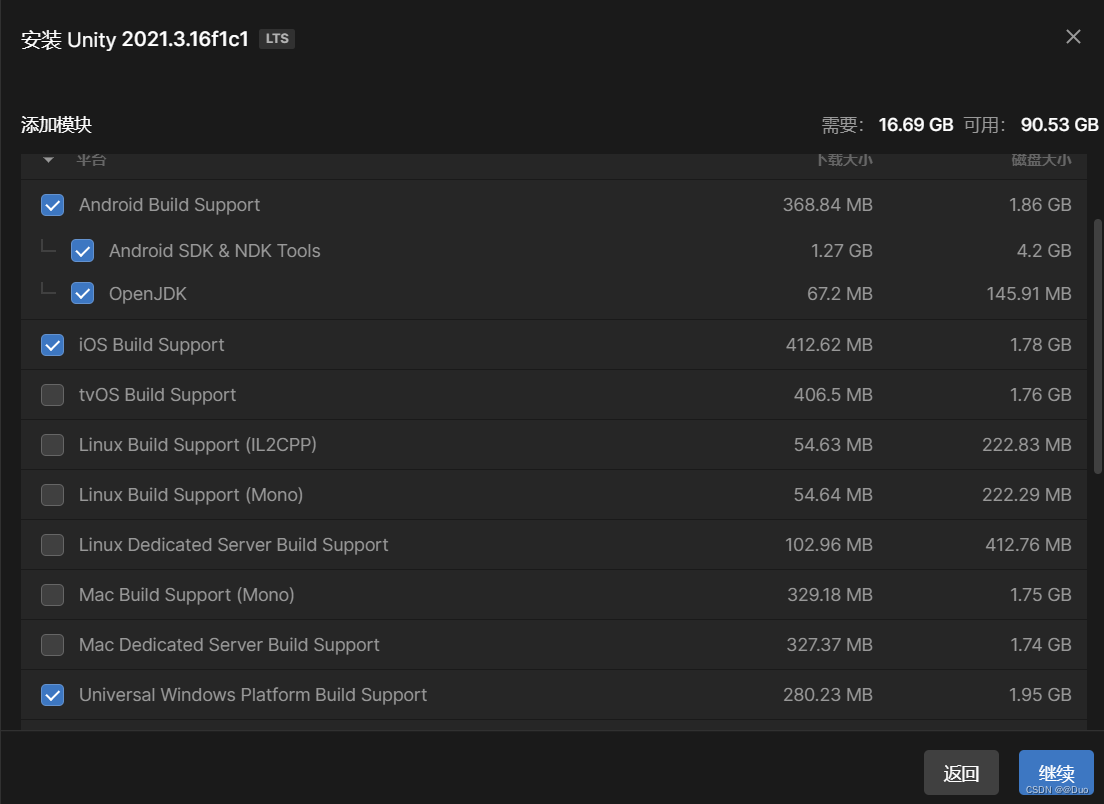1104x804 pixels.
Task: Click the required 16.69 GB value
Action: [916, 125]
